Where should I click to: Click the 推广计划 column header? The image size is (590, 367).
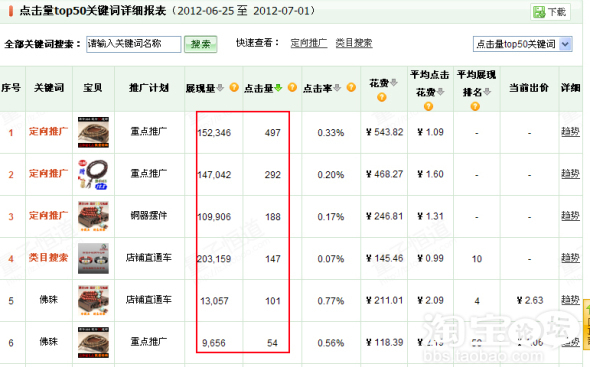click(x=149, y=88)
